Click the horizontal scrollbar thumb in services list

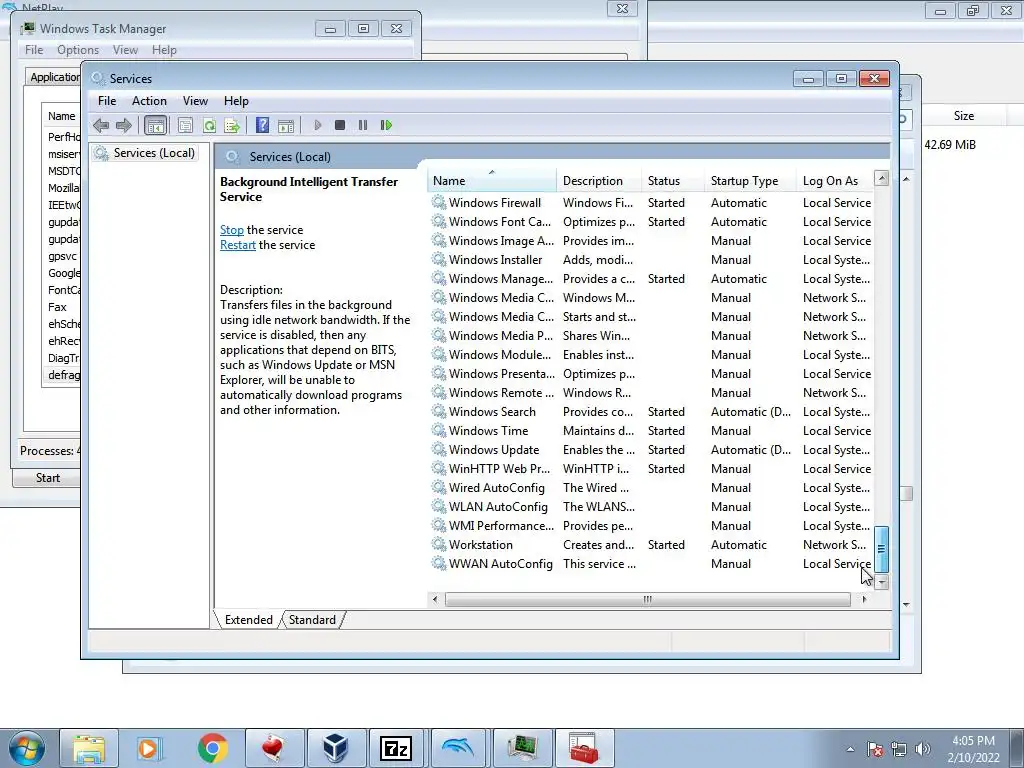(x=647, y=600)
